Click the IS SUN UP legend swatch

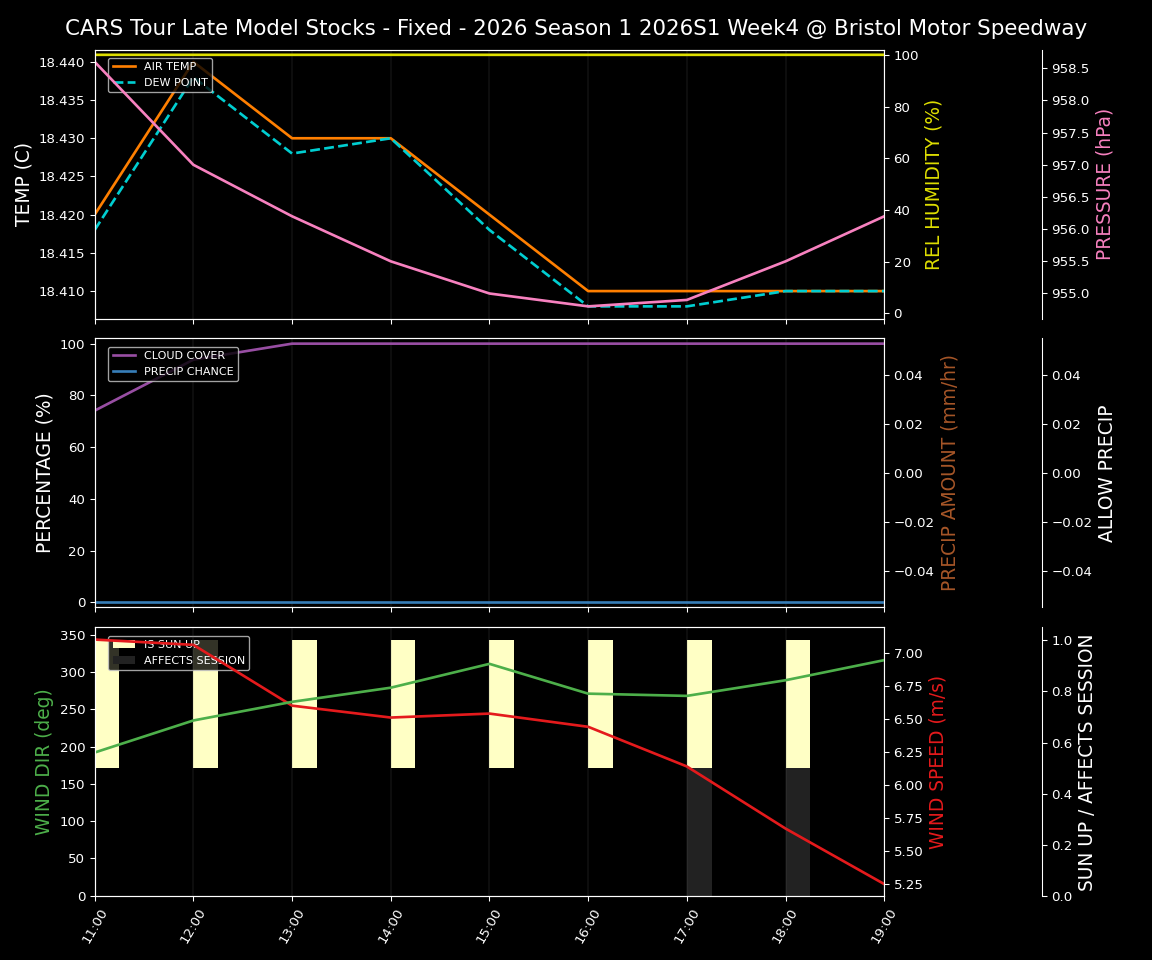click(x=125, y=644)
